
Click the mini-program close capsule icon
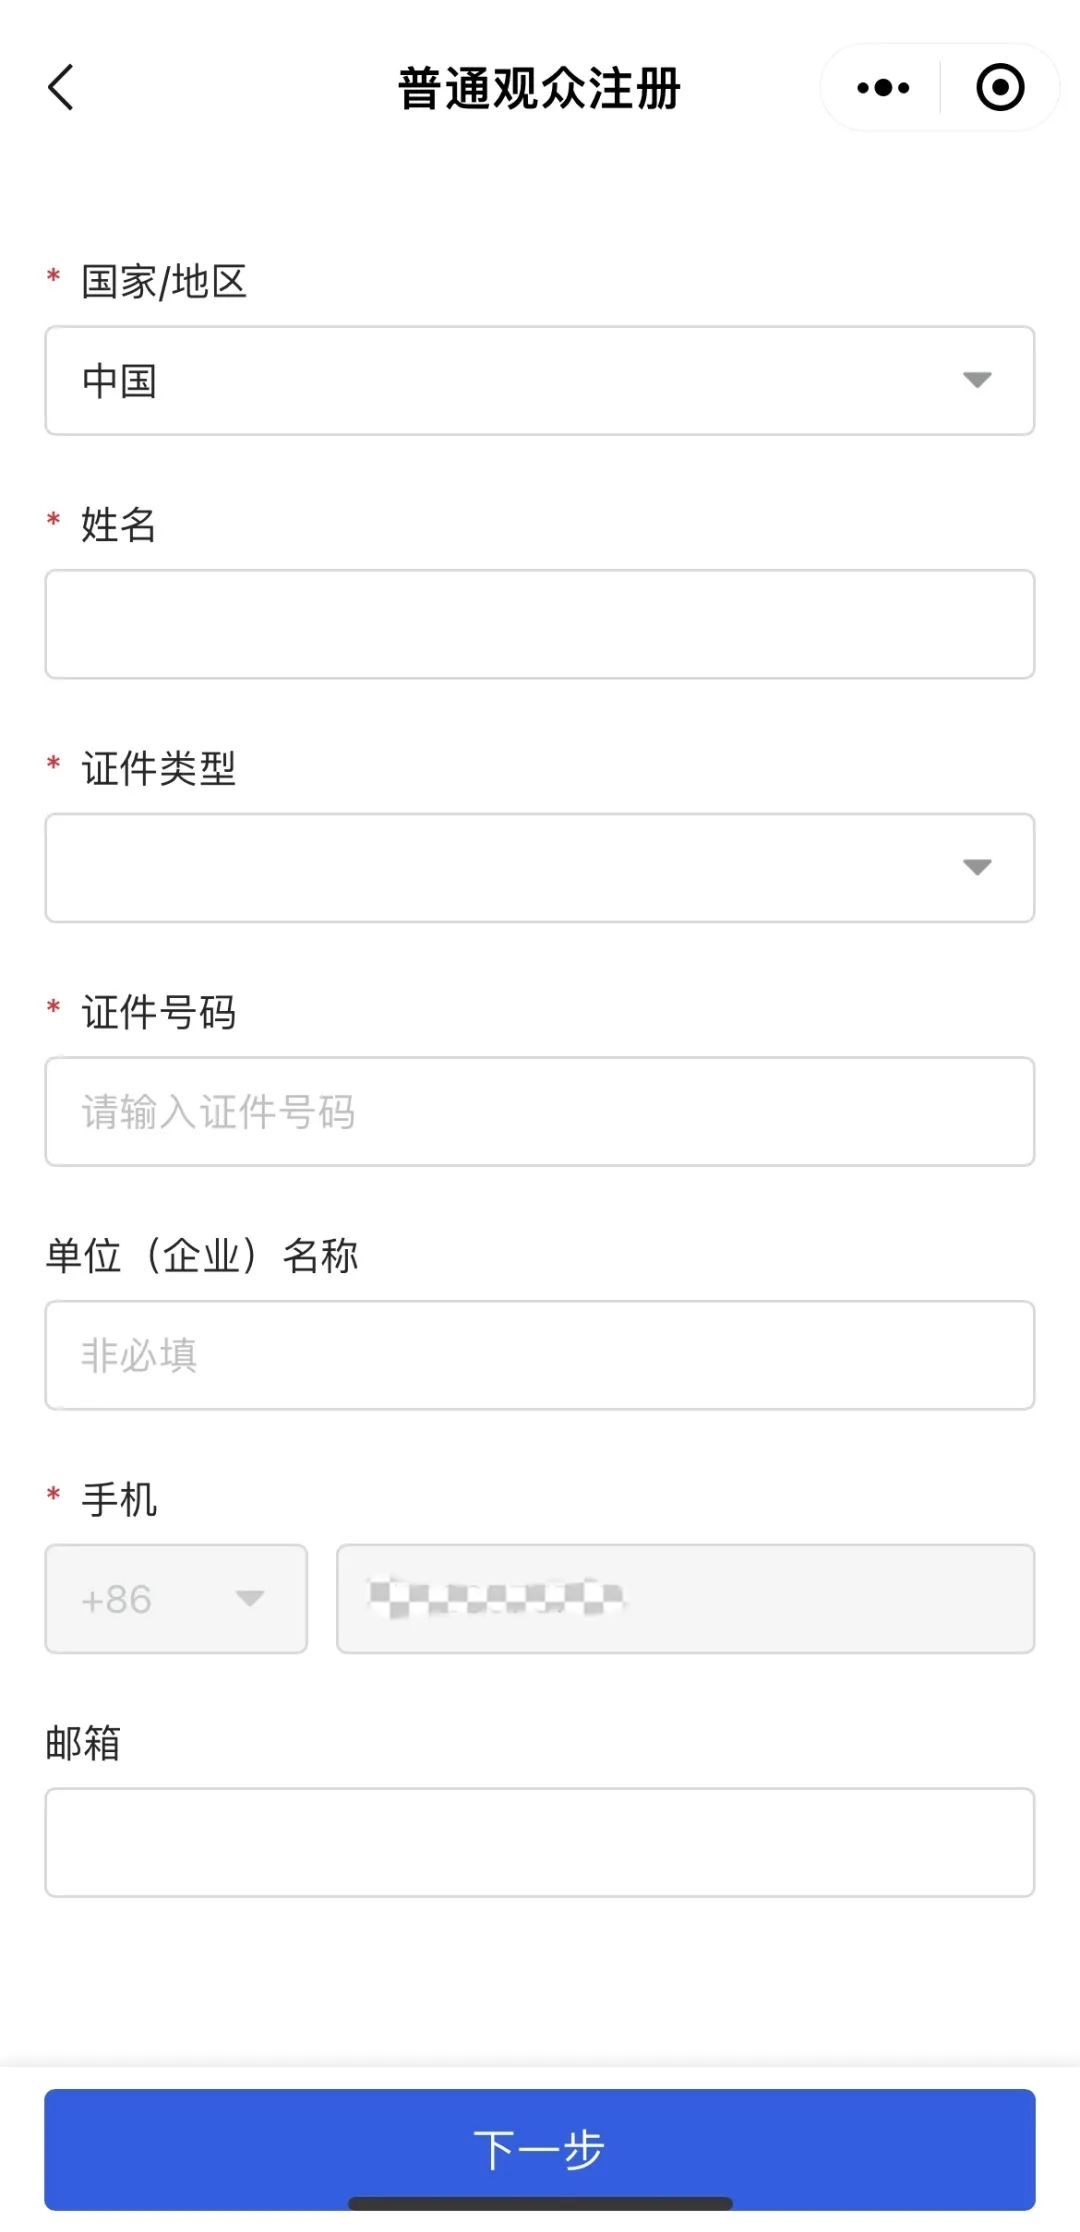999,88
